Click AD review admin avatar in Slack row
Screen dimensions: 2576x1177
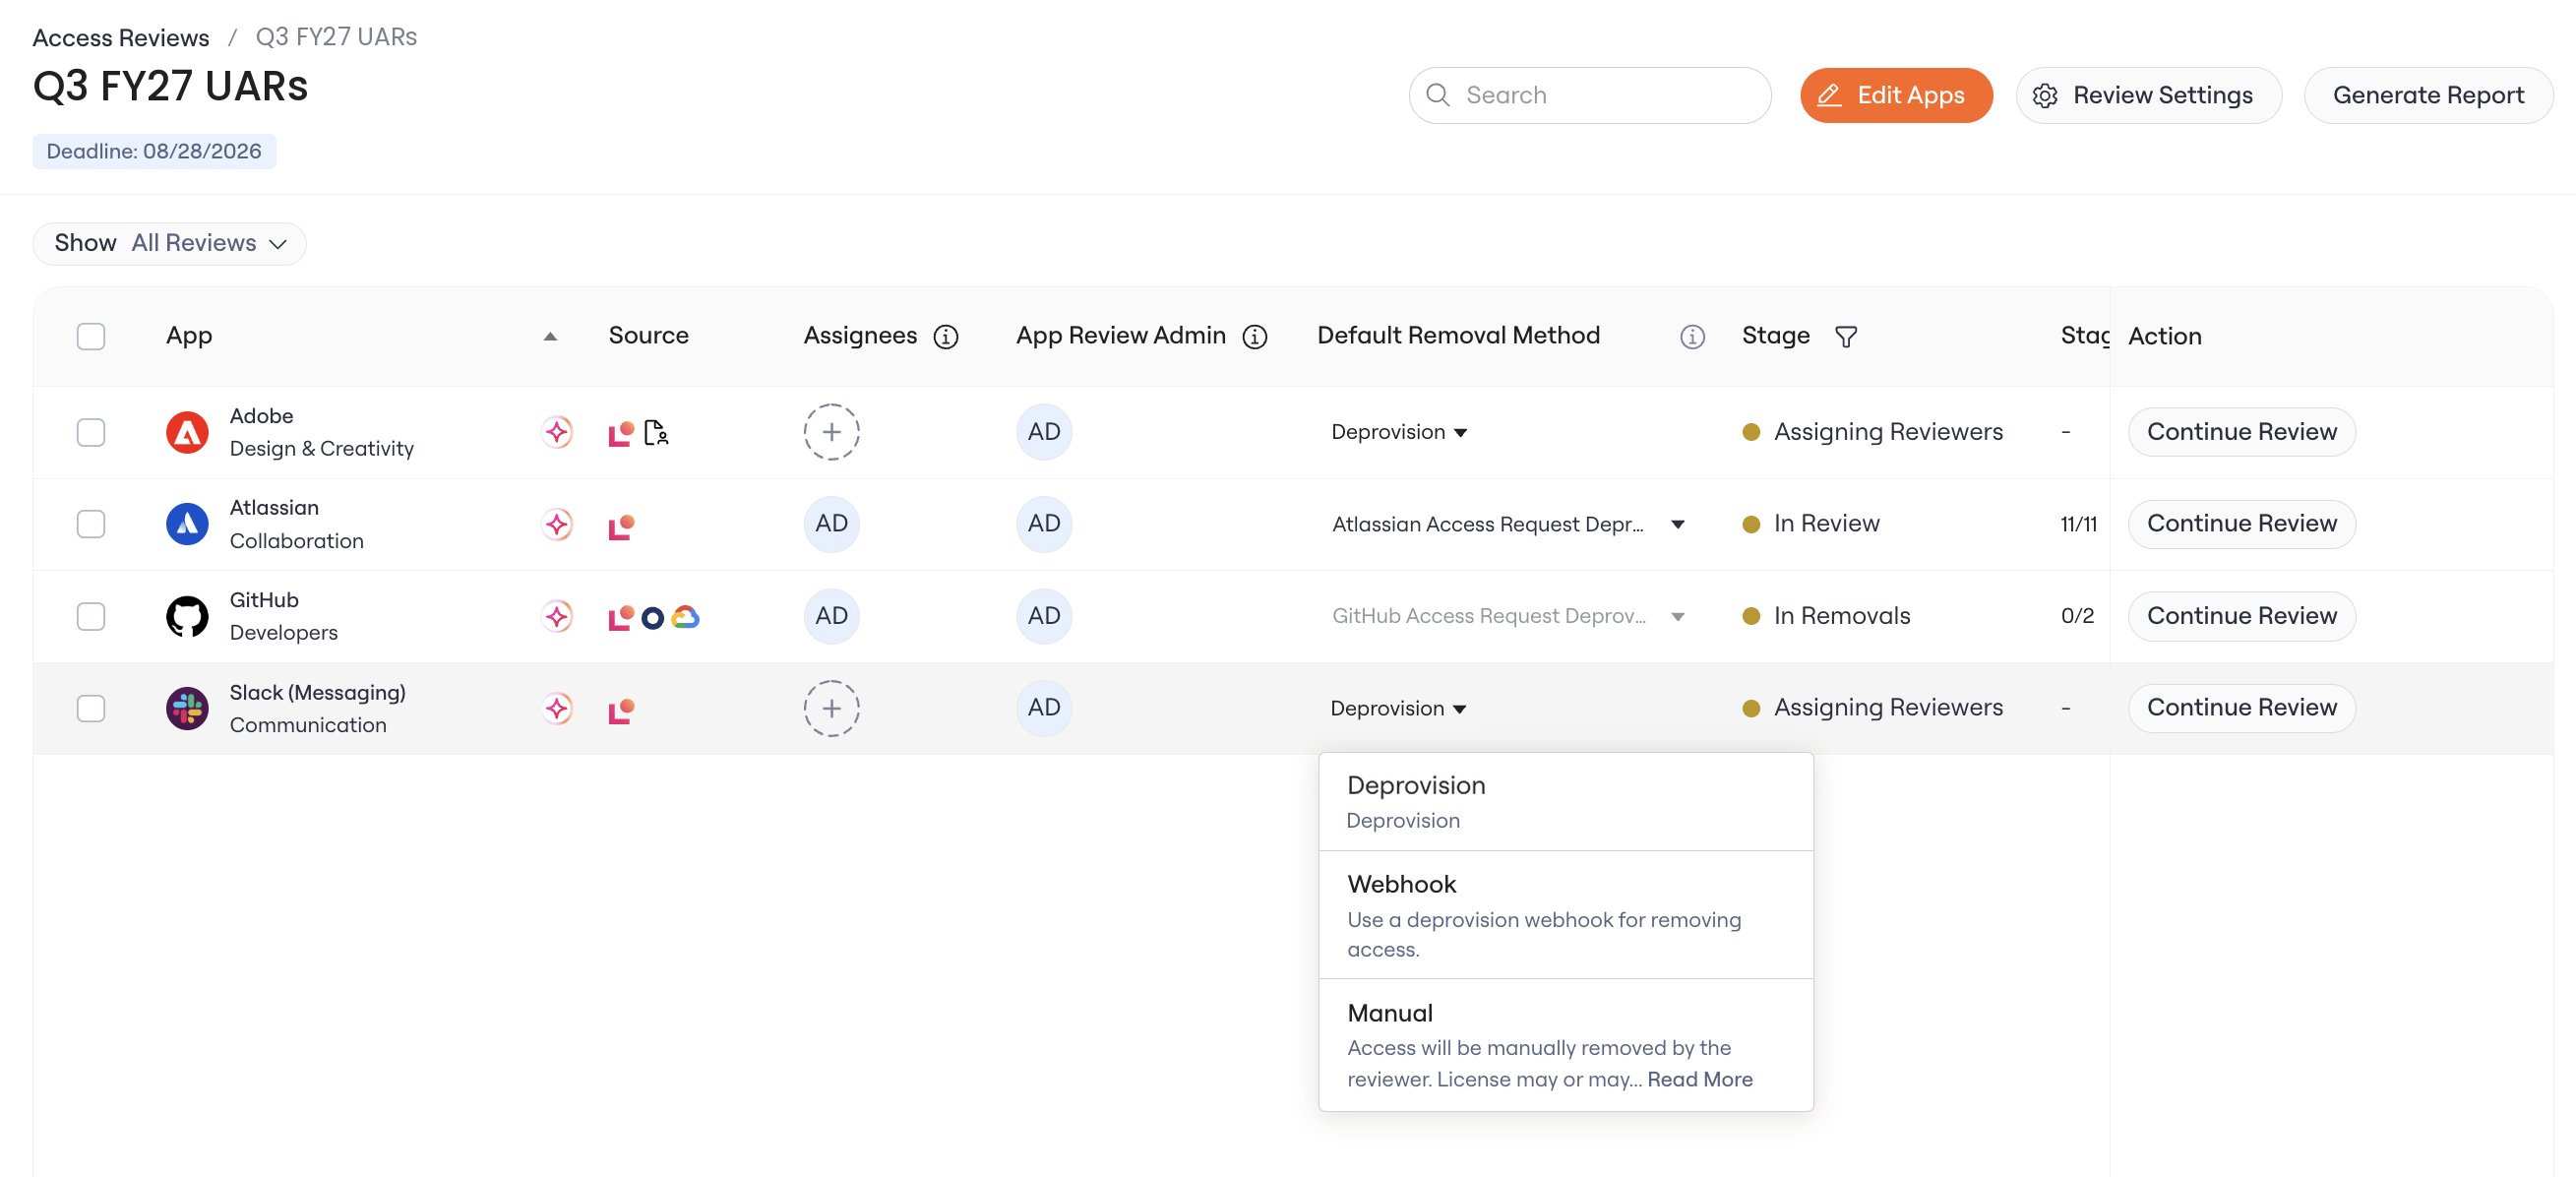1044,708
